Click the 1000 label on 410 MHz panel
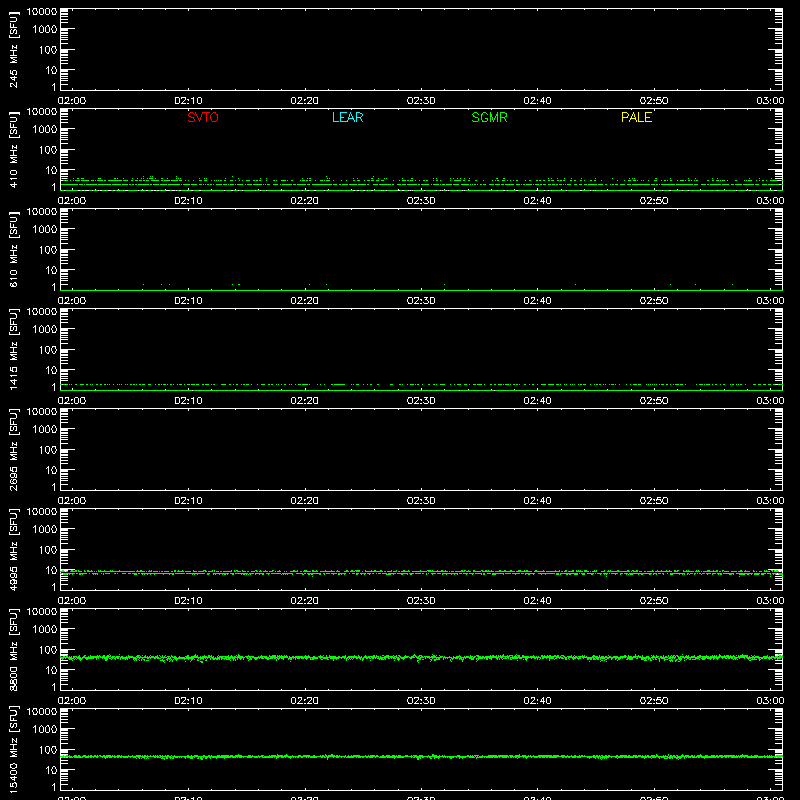 (45, 130)
